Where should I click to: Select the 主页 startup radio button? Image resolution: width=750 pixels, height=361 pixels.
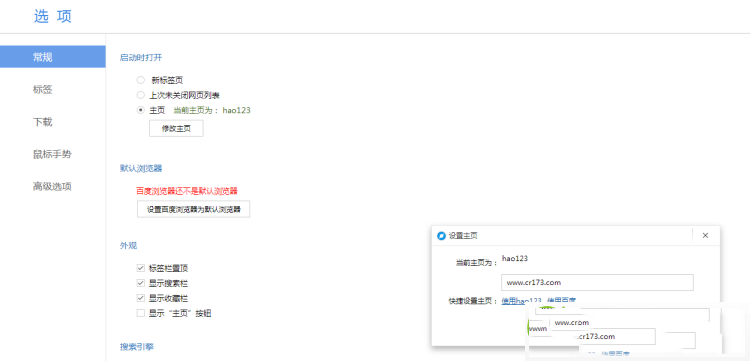(141, 110)
